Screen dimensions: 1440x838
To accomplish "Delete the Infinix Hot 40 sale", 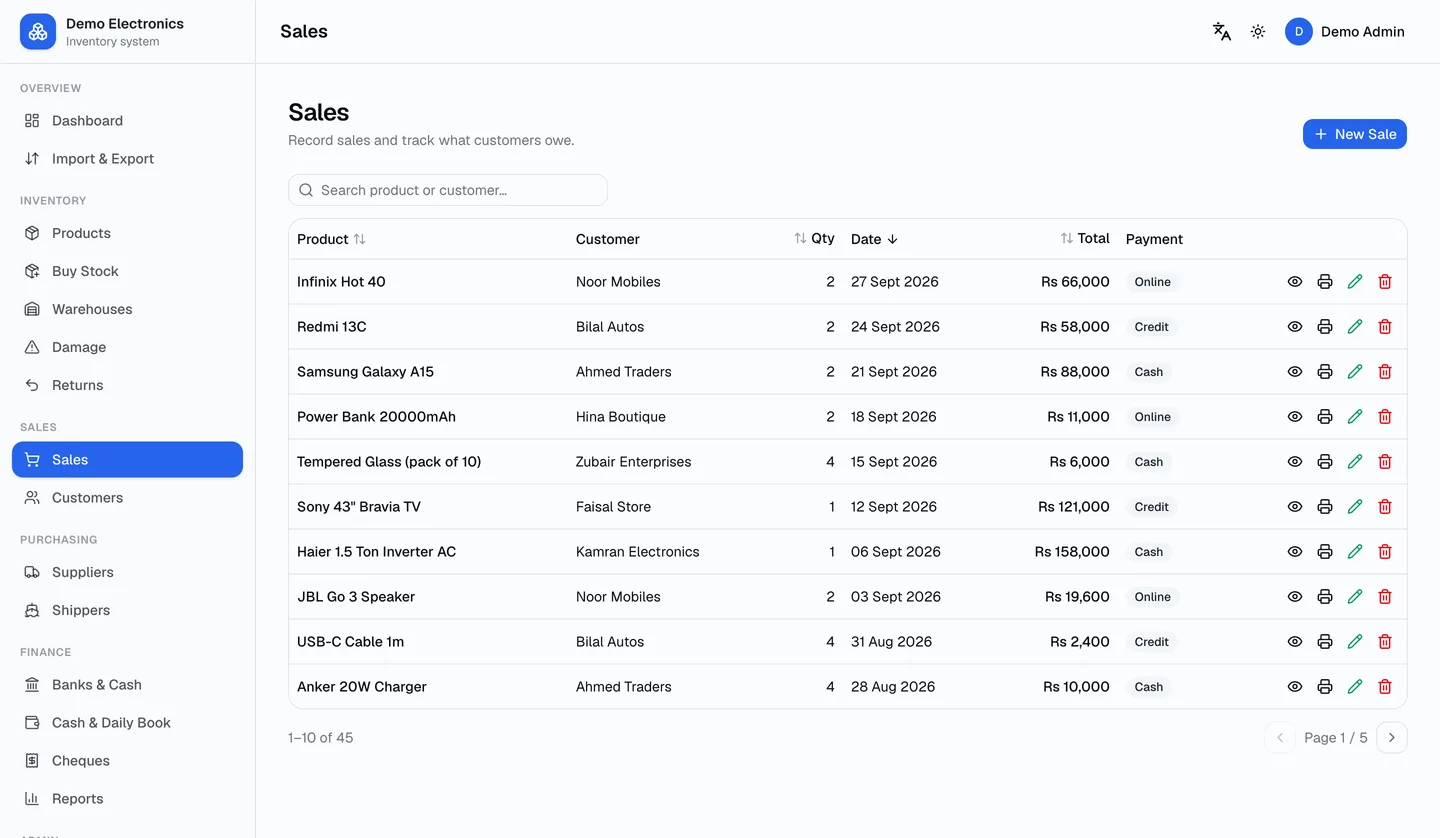I will click(1385, 282).
